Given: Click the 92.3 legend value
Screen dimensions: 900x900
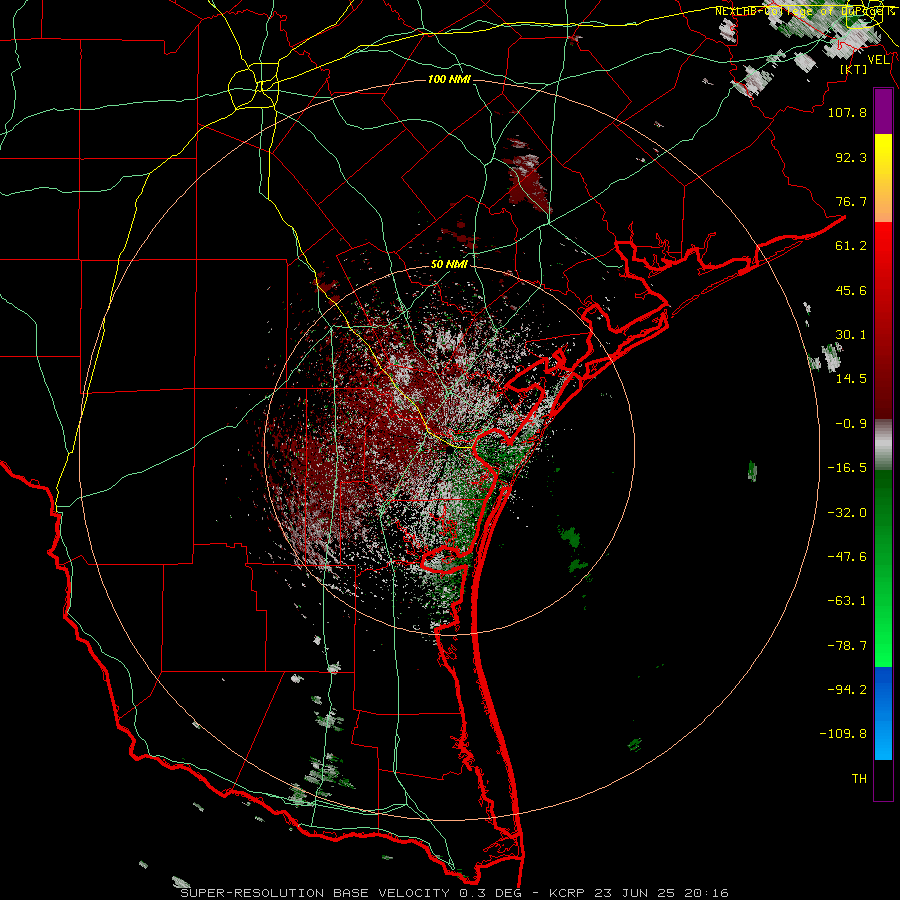Looking at the screenshot, I should click(x=851, y=157).
